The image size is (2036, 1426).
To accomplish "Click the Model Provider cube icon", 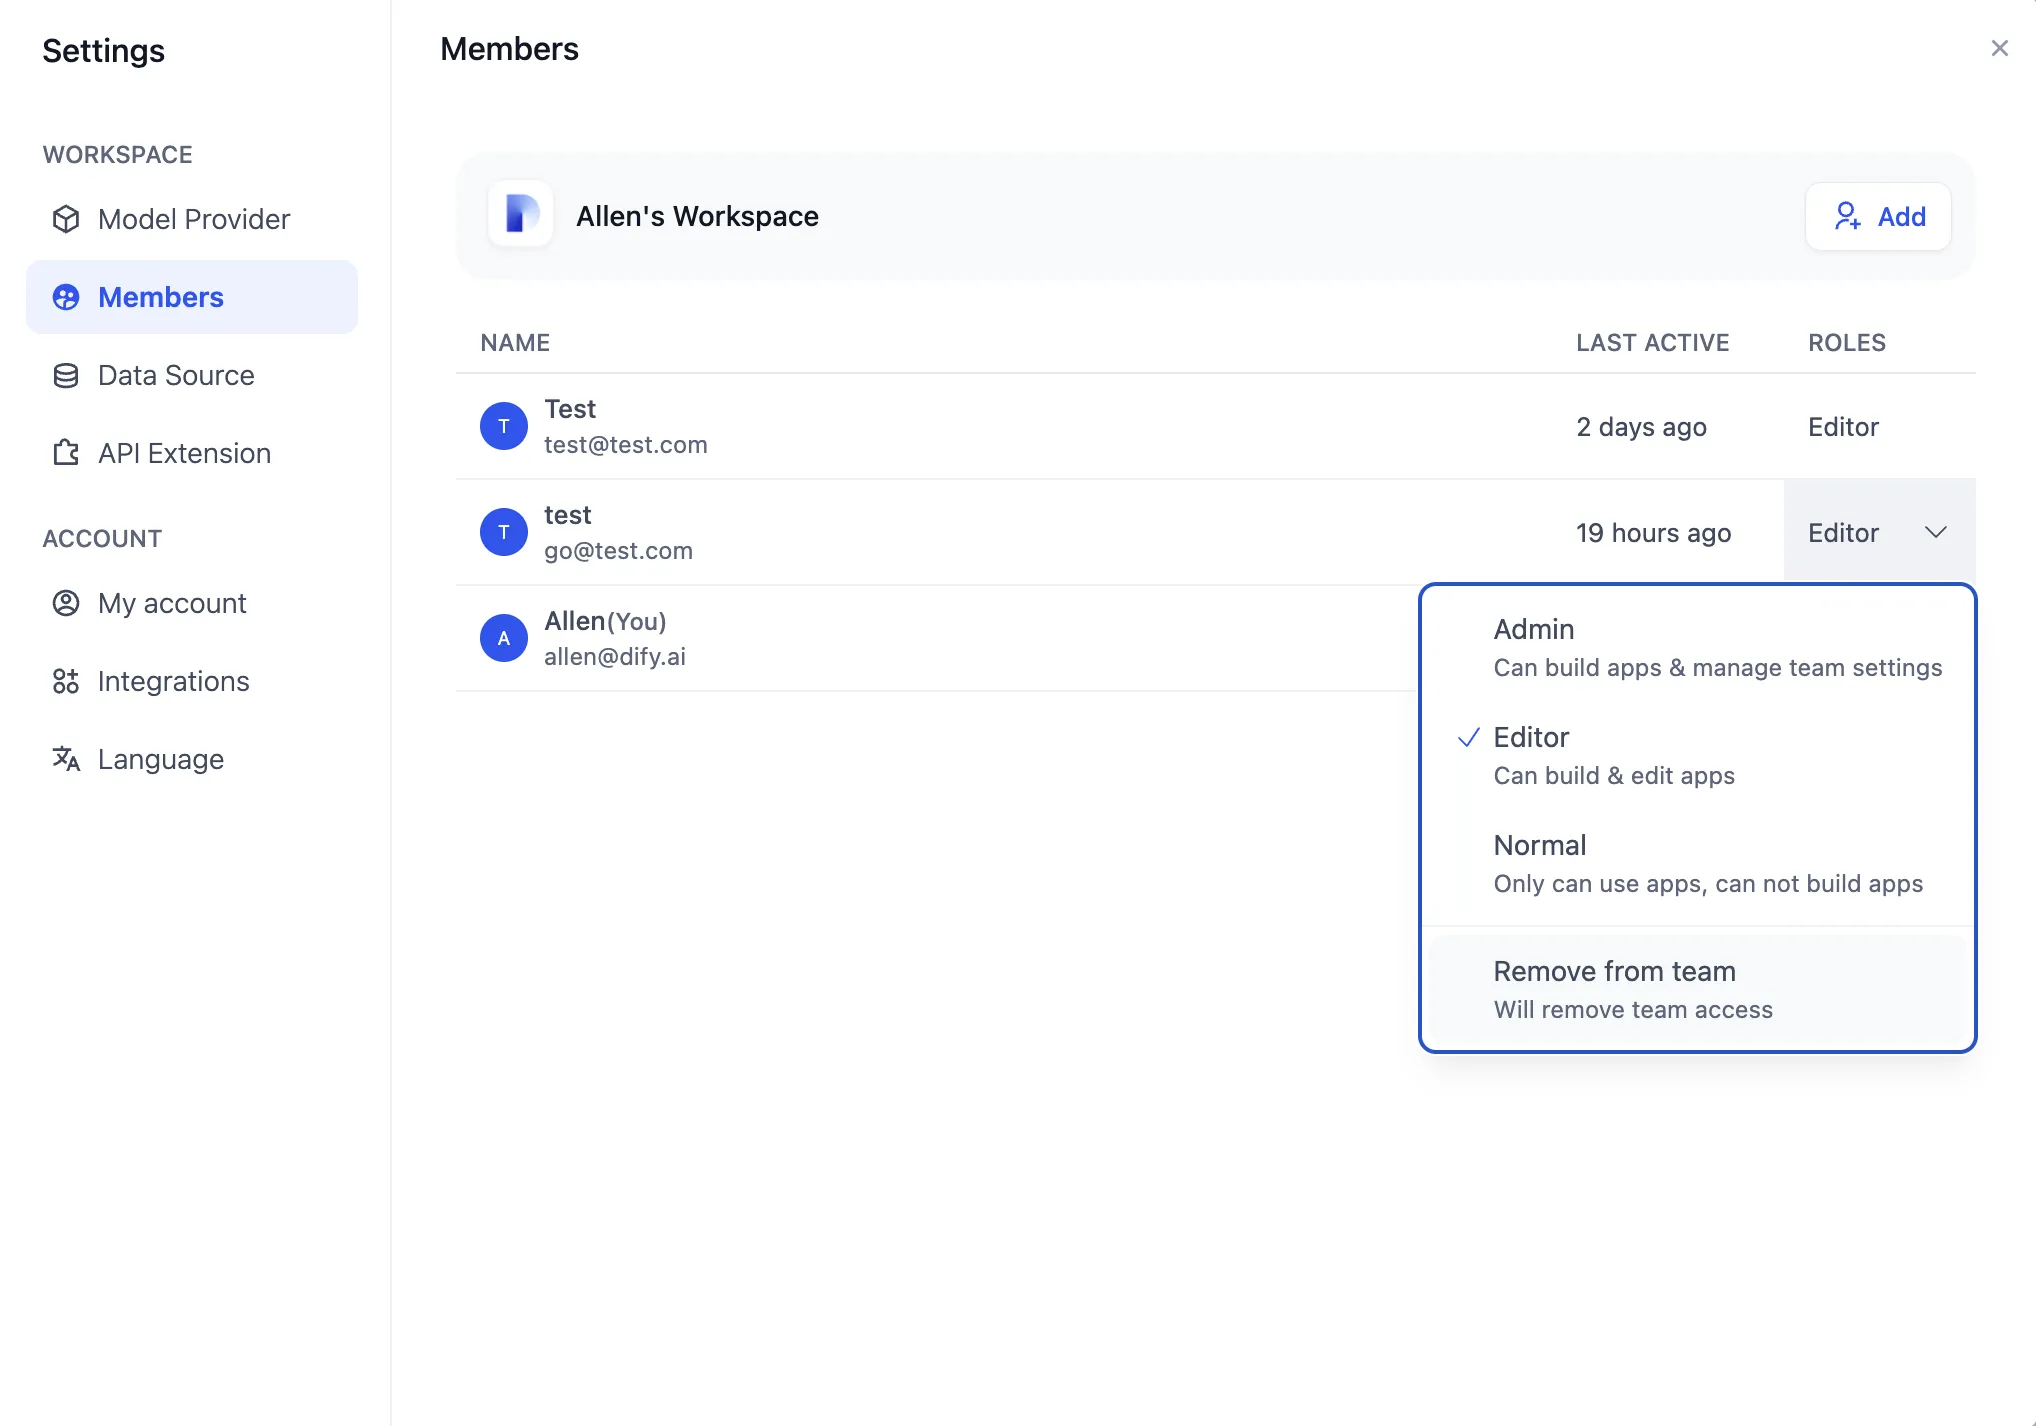I will 66,219.
